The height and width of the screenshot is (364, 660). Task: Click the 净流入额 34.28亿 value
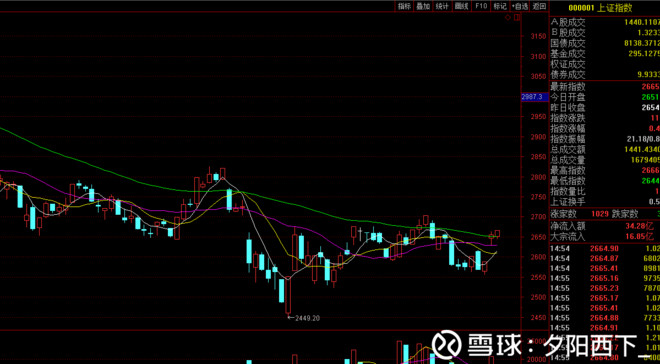636,227
